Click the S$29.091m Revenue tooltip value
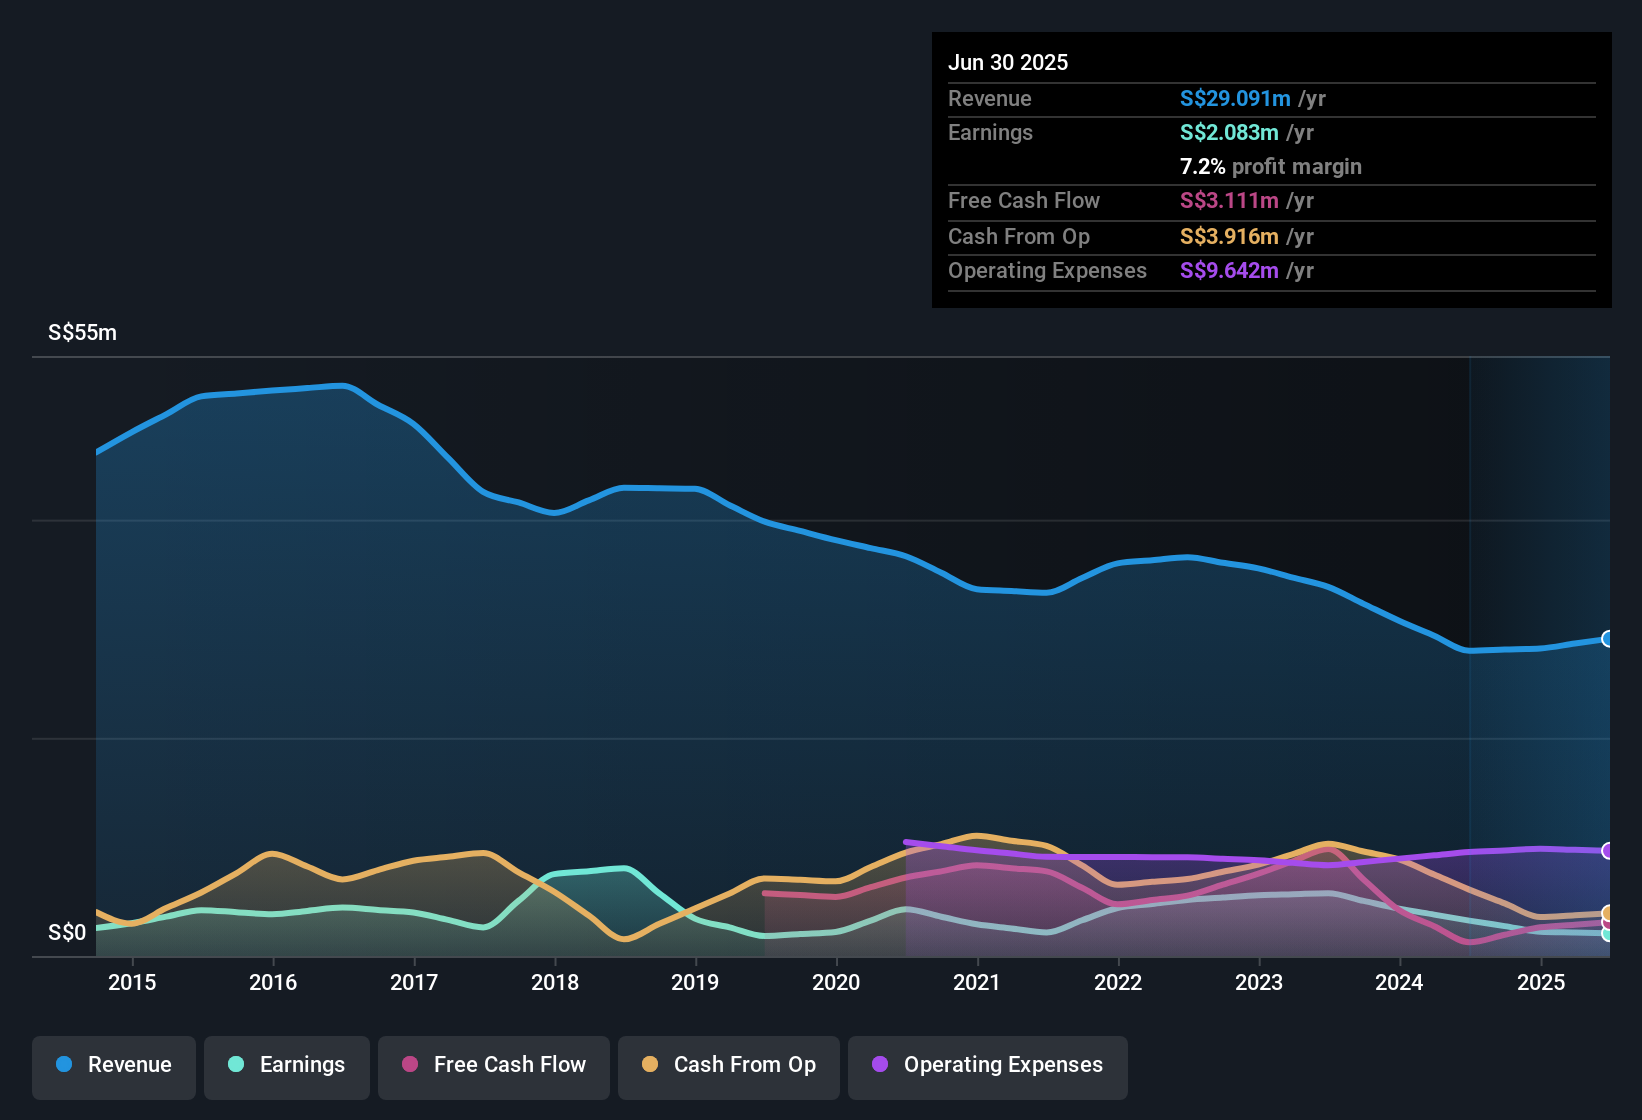The width and height of the screenshot is (1642, 1120). [x=1235, y=98]
